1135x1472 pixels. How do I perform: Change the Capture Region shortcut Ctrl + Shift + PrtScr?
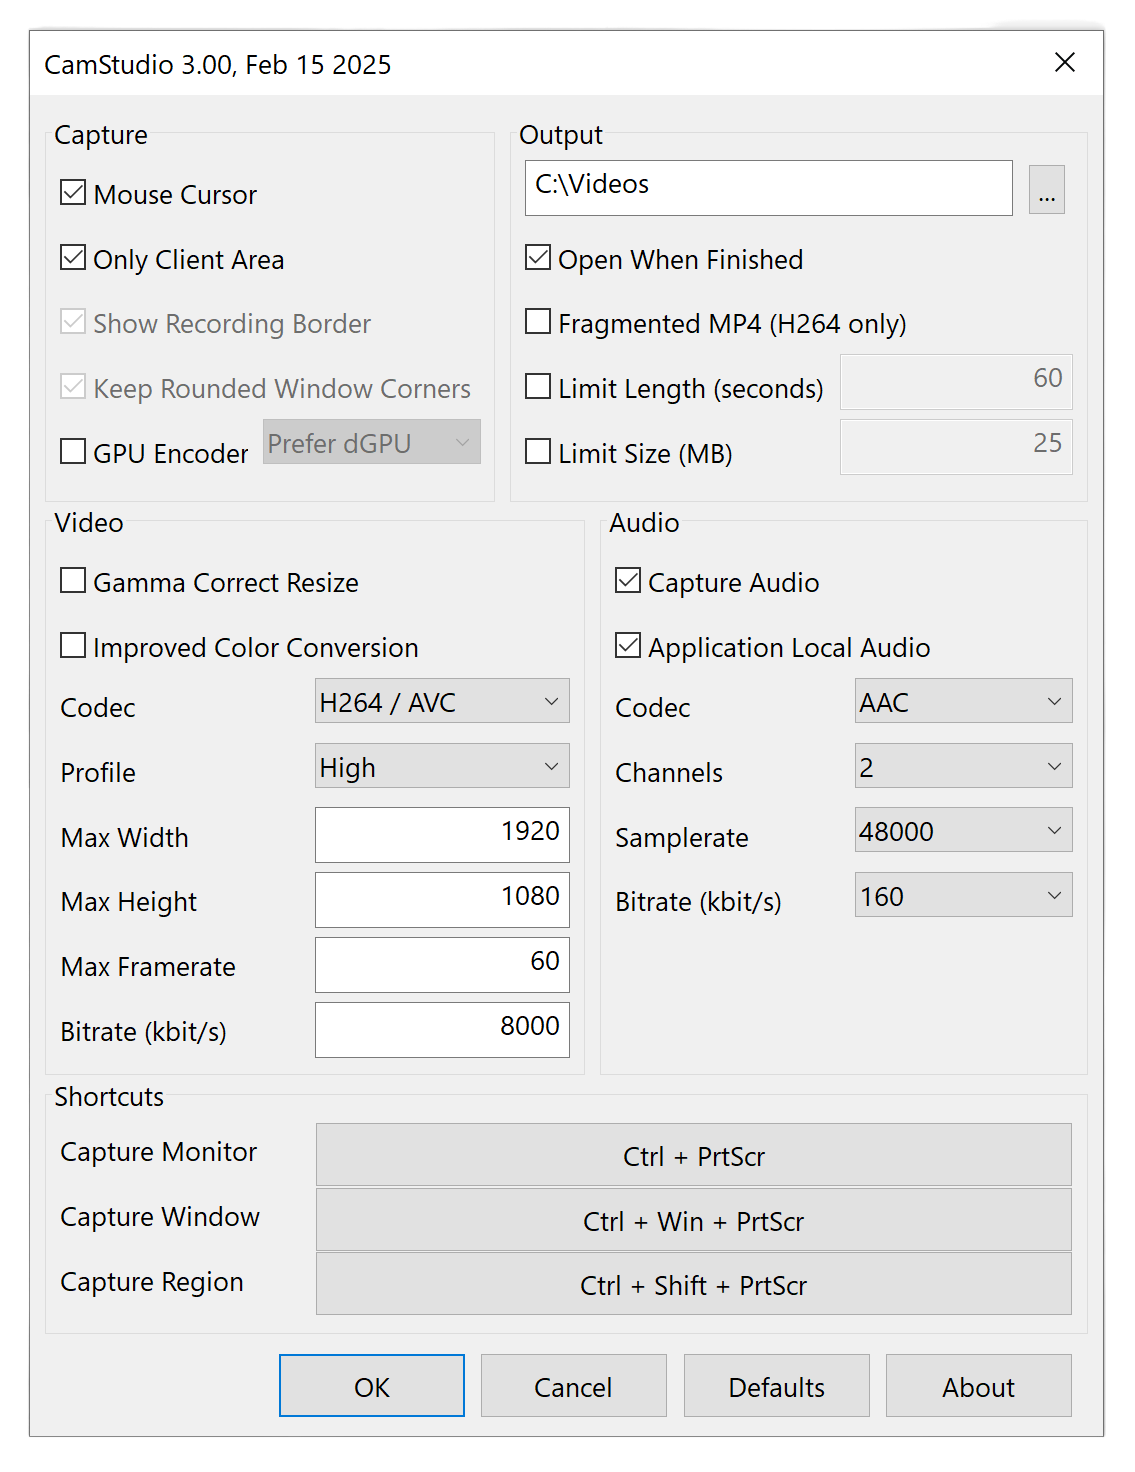(693, 1284)
